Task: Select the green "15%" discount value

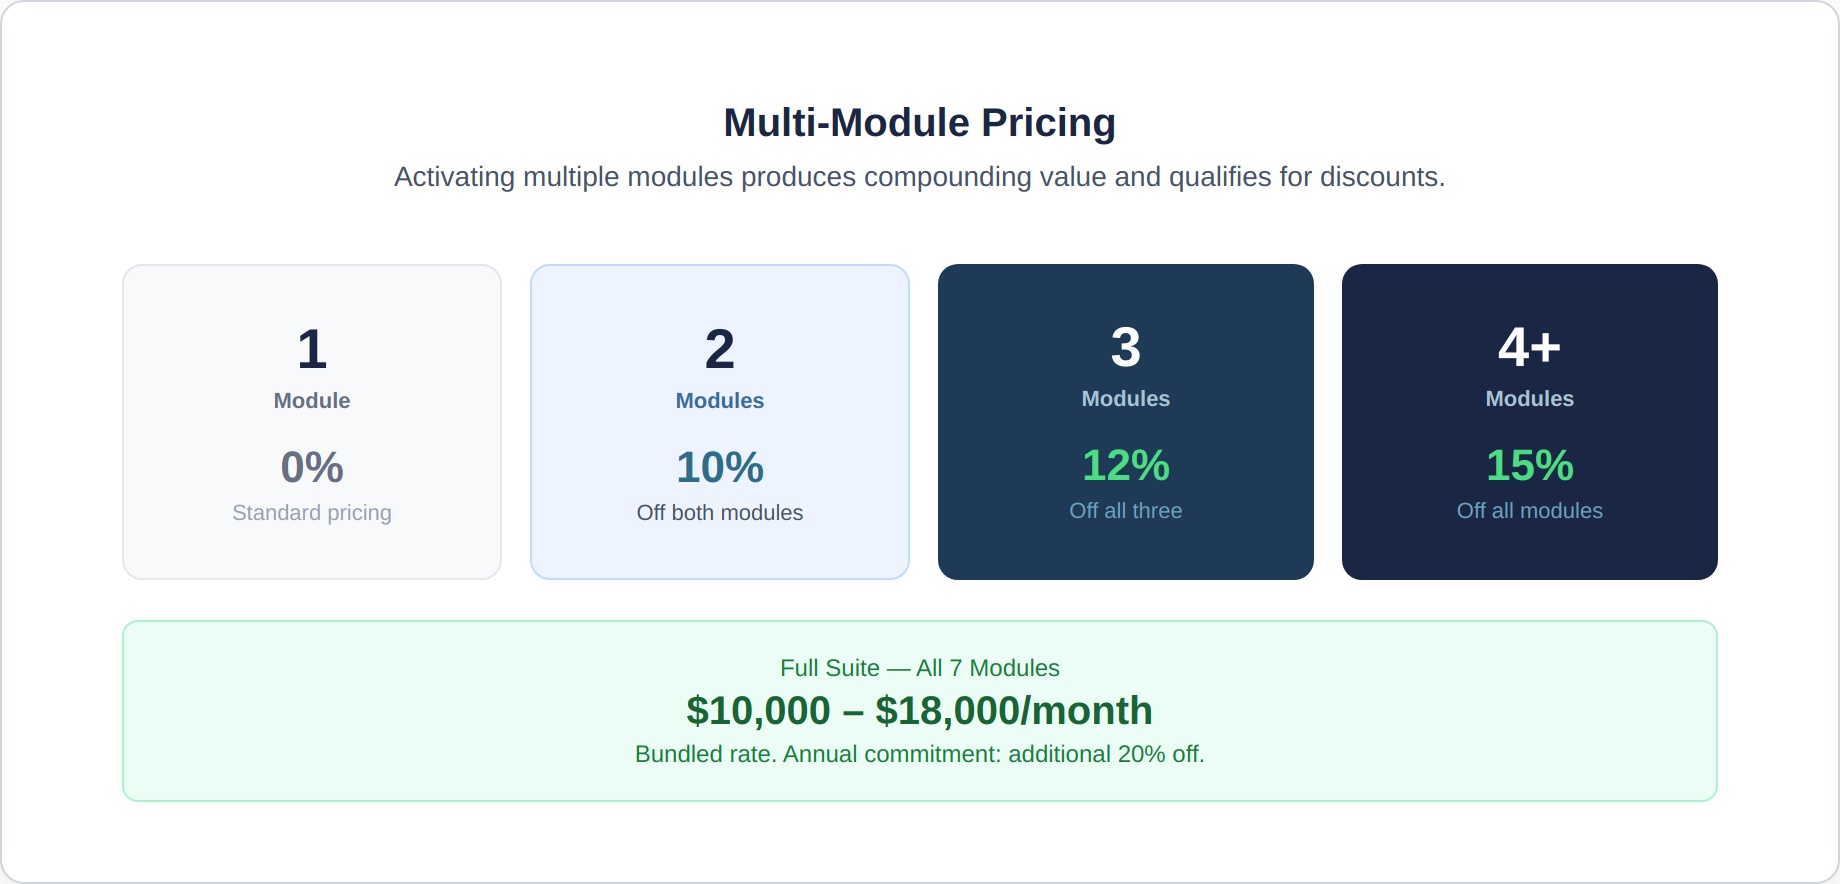Action: pyautogui.click(x=1529, y=465)
